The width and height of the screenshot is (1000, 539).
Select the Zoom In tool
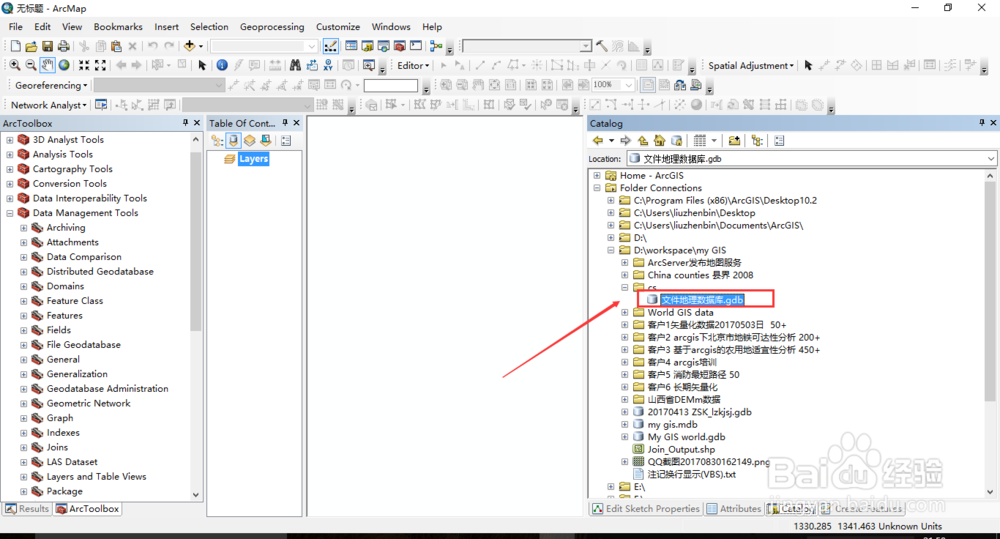(14, 65)
